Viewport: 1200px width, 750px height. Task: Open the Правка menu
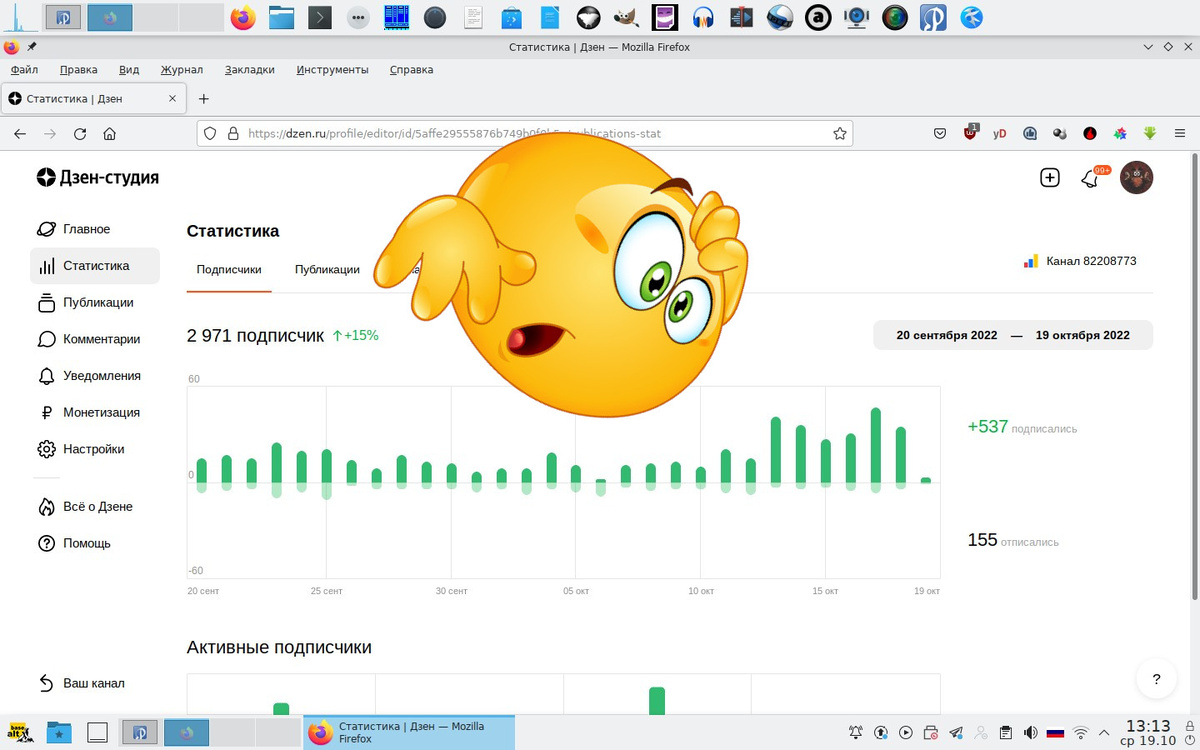coord(78,70)
